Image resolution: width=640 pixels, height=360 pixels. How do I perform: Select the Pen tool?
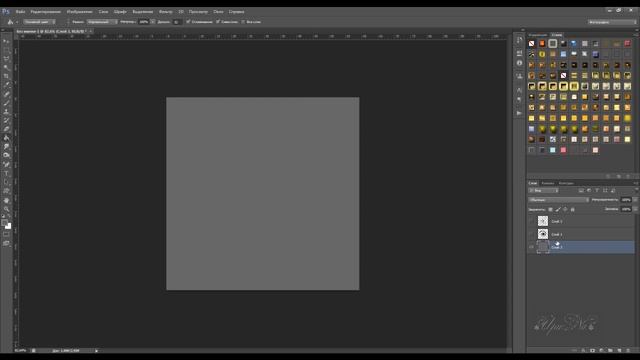pyautogui.click(x=7, y=164)
